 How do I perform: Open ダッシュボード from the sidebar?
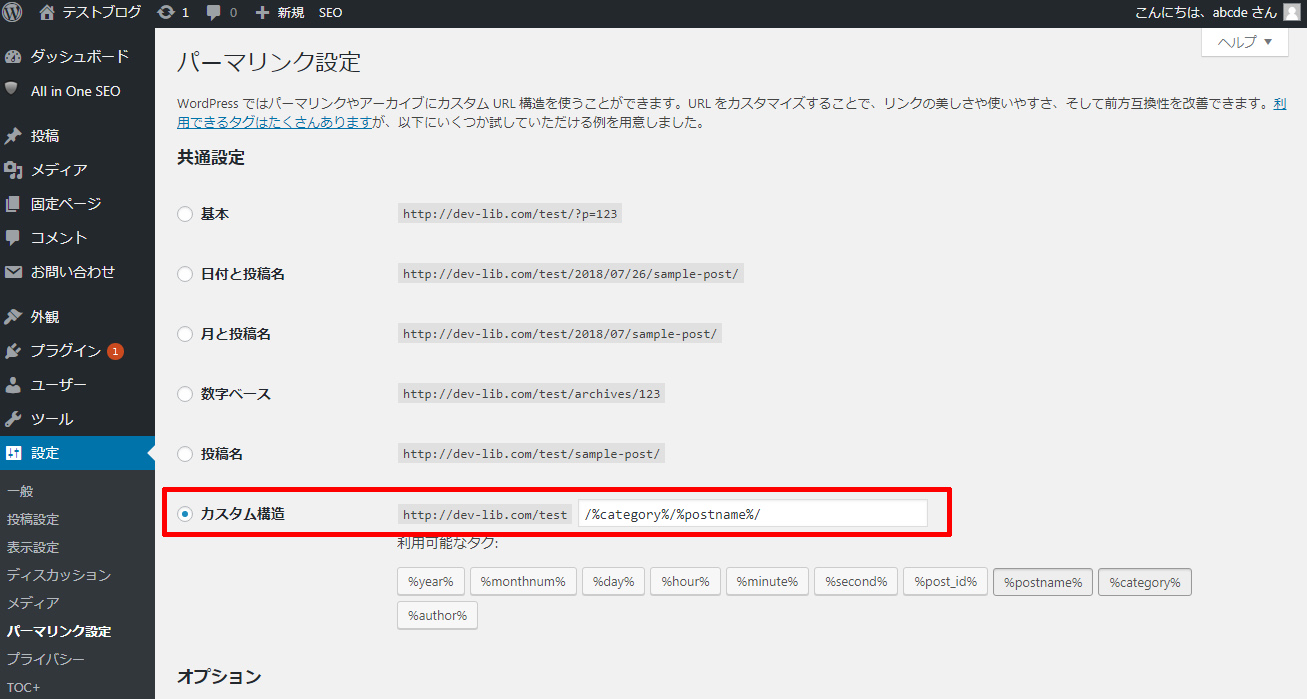coord(79,57)
